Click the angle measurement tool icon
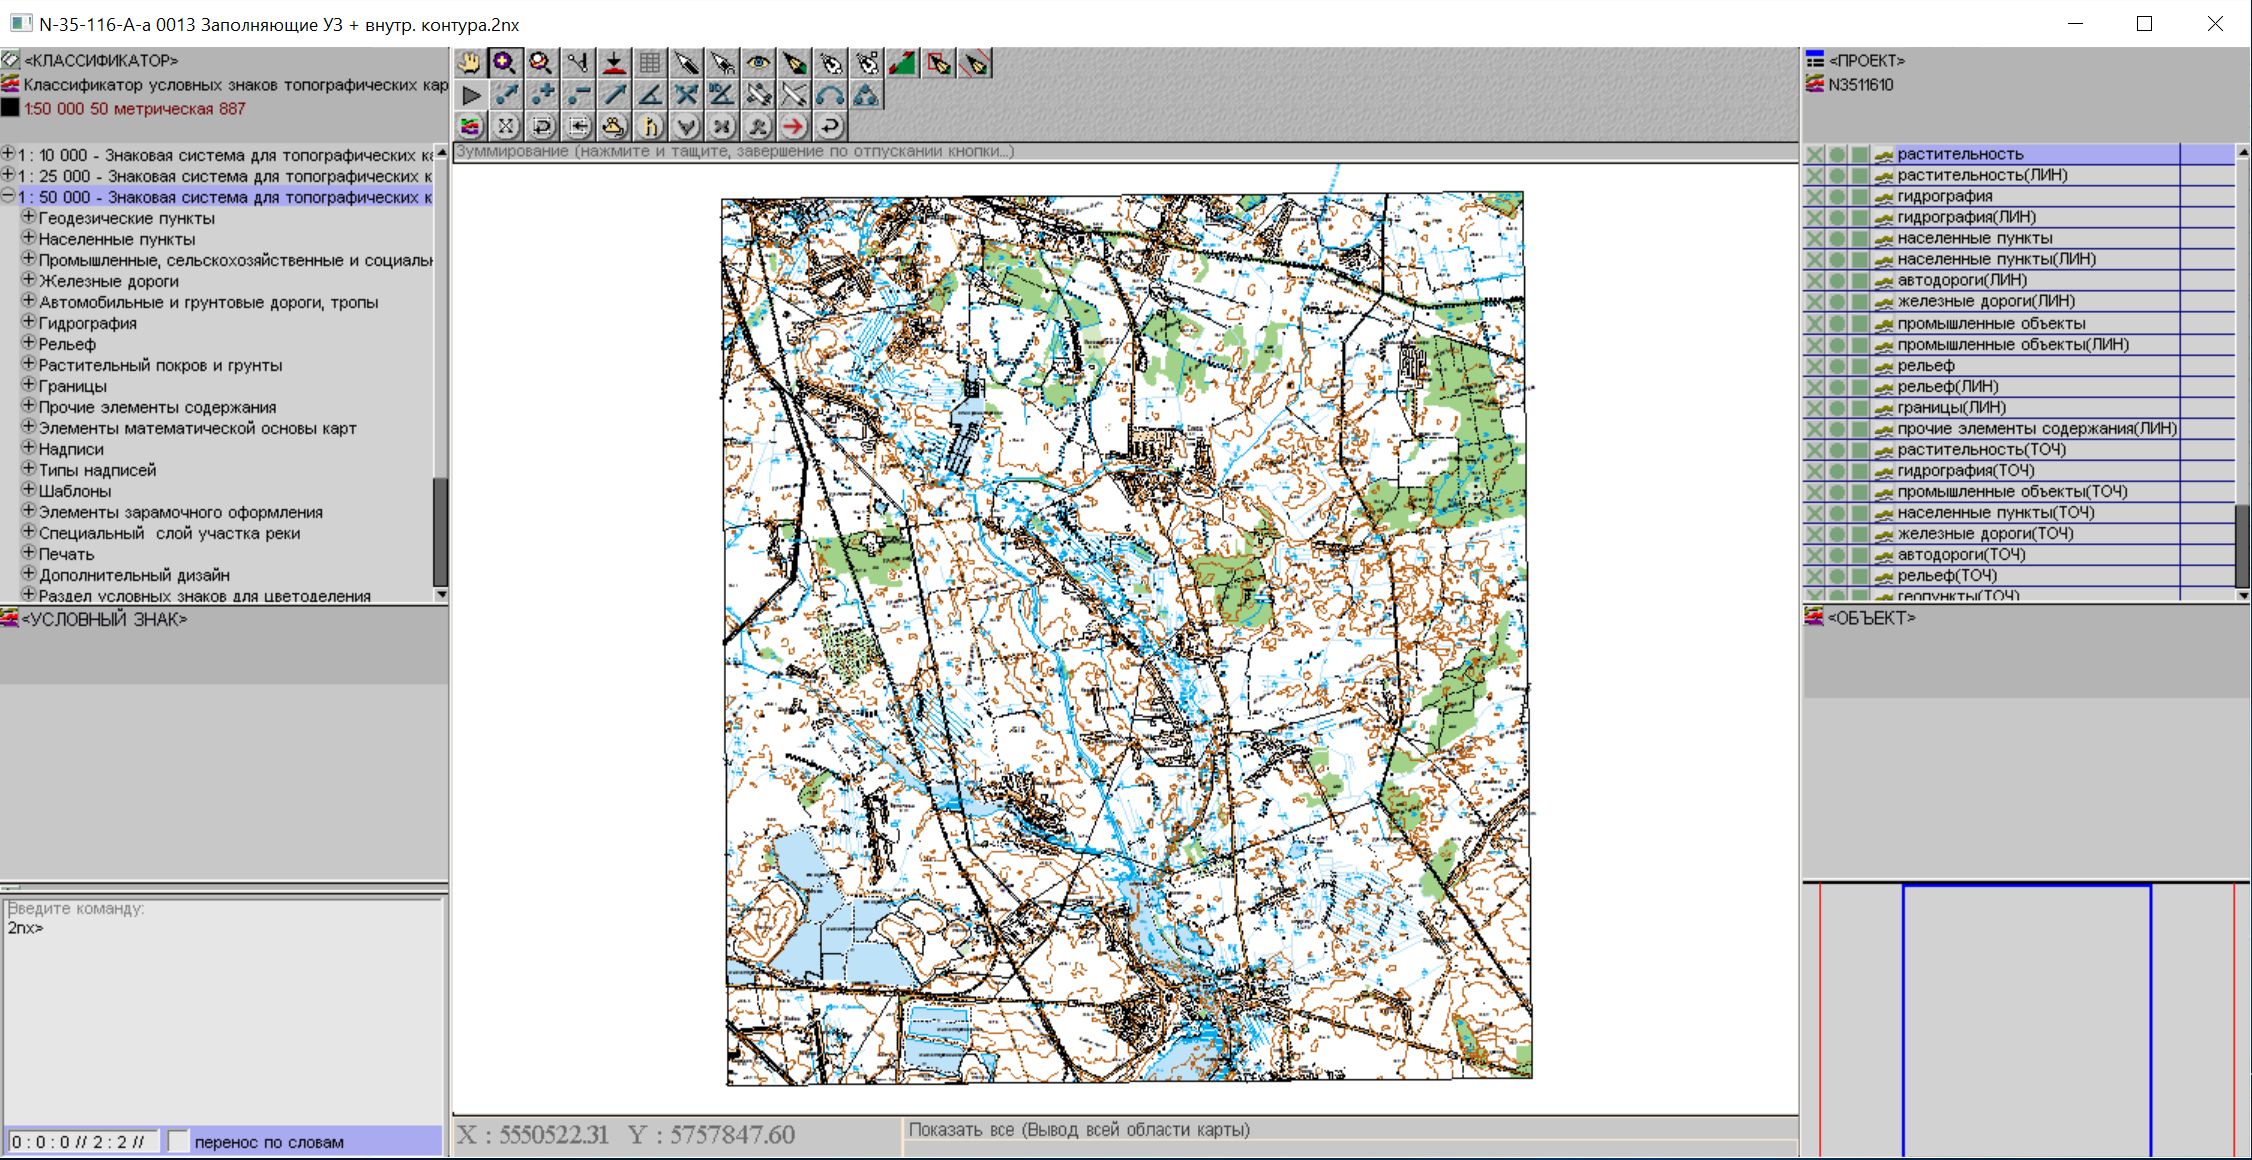Screen dimensions: 2252x1160 click(x=650, y=96)
